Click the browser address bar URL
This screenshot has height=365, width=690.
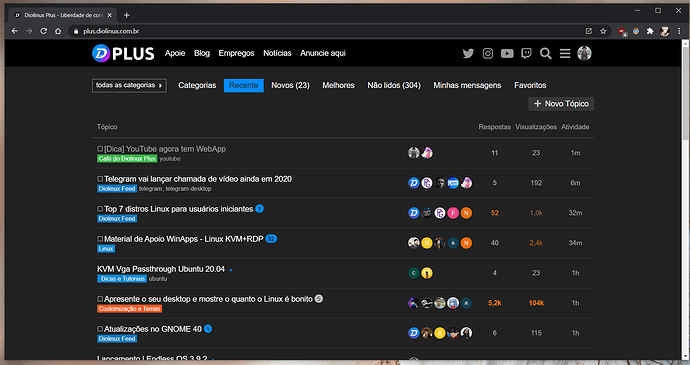(x=111, y=31)
